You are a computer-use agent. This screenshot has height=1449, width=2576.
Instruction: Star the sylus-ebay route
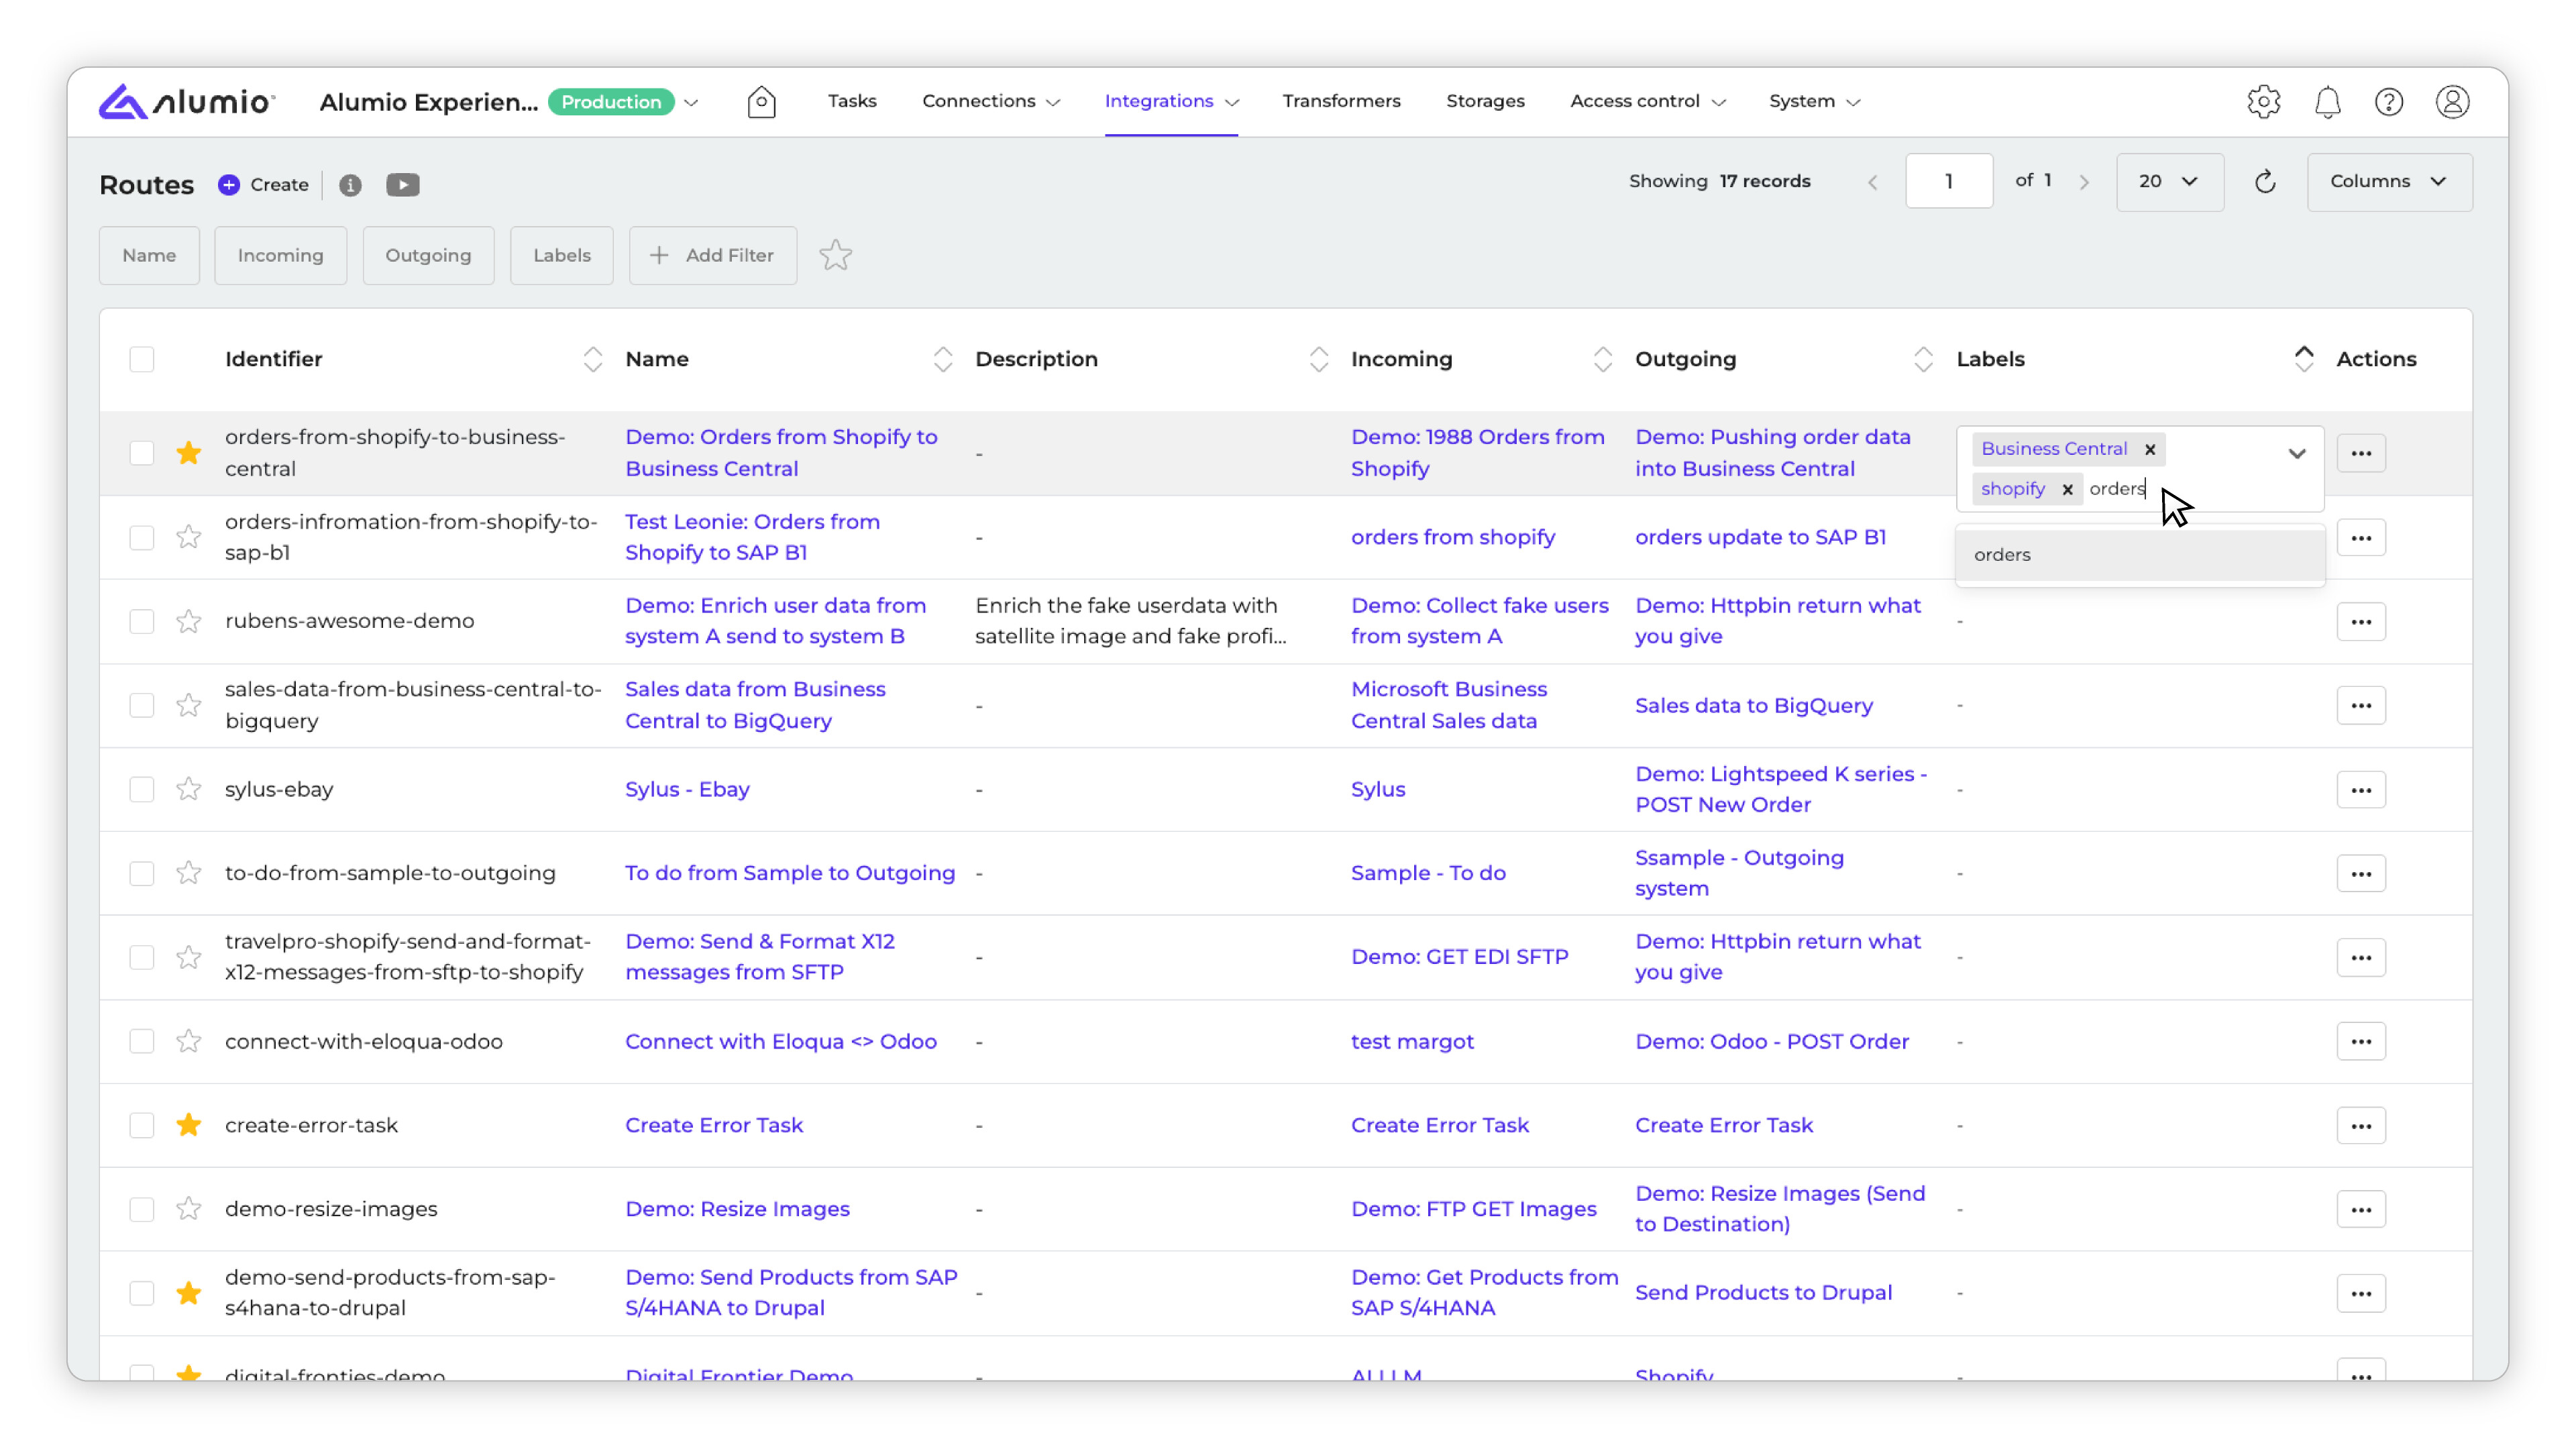coord(188,789)
